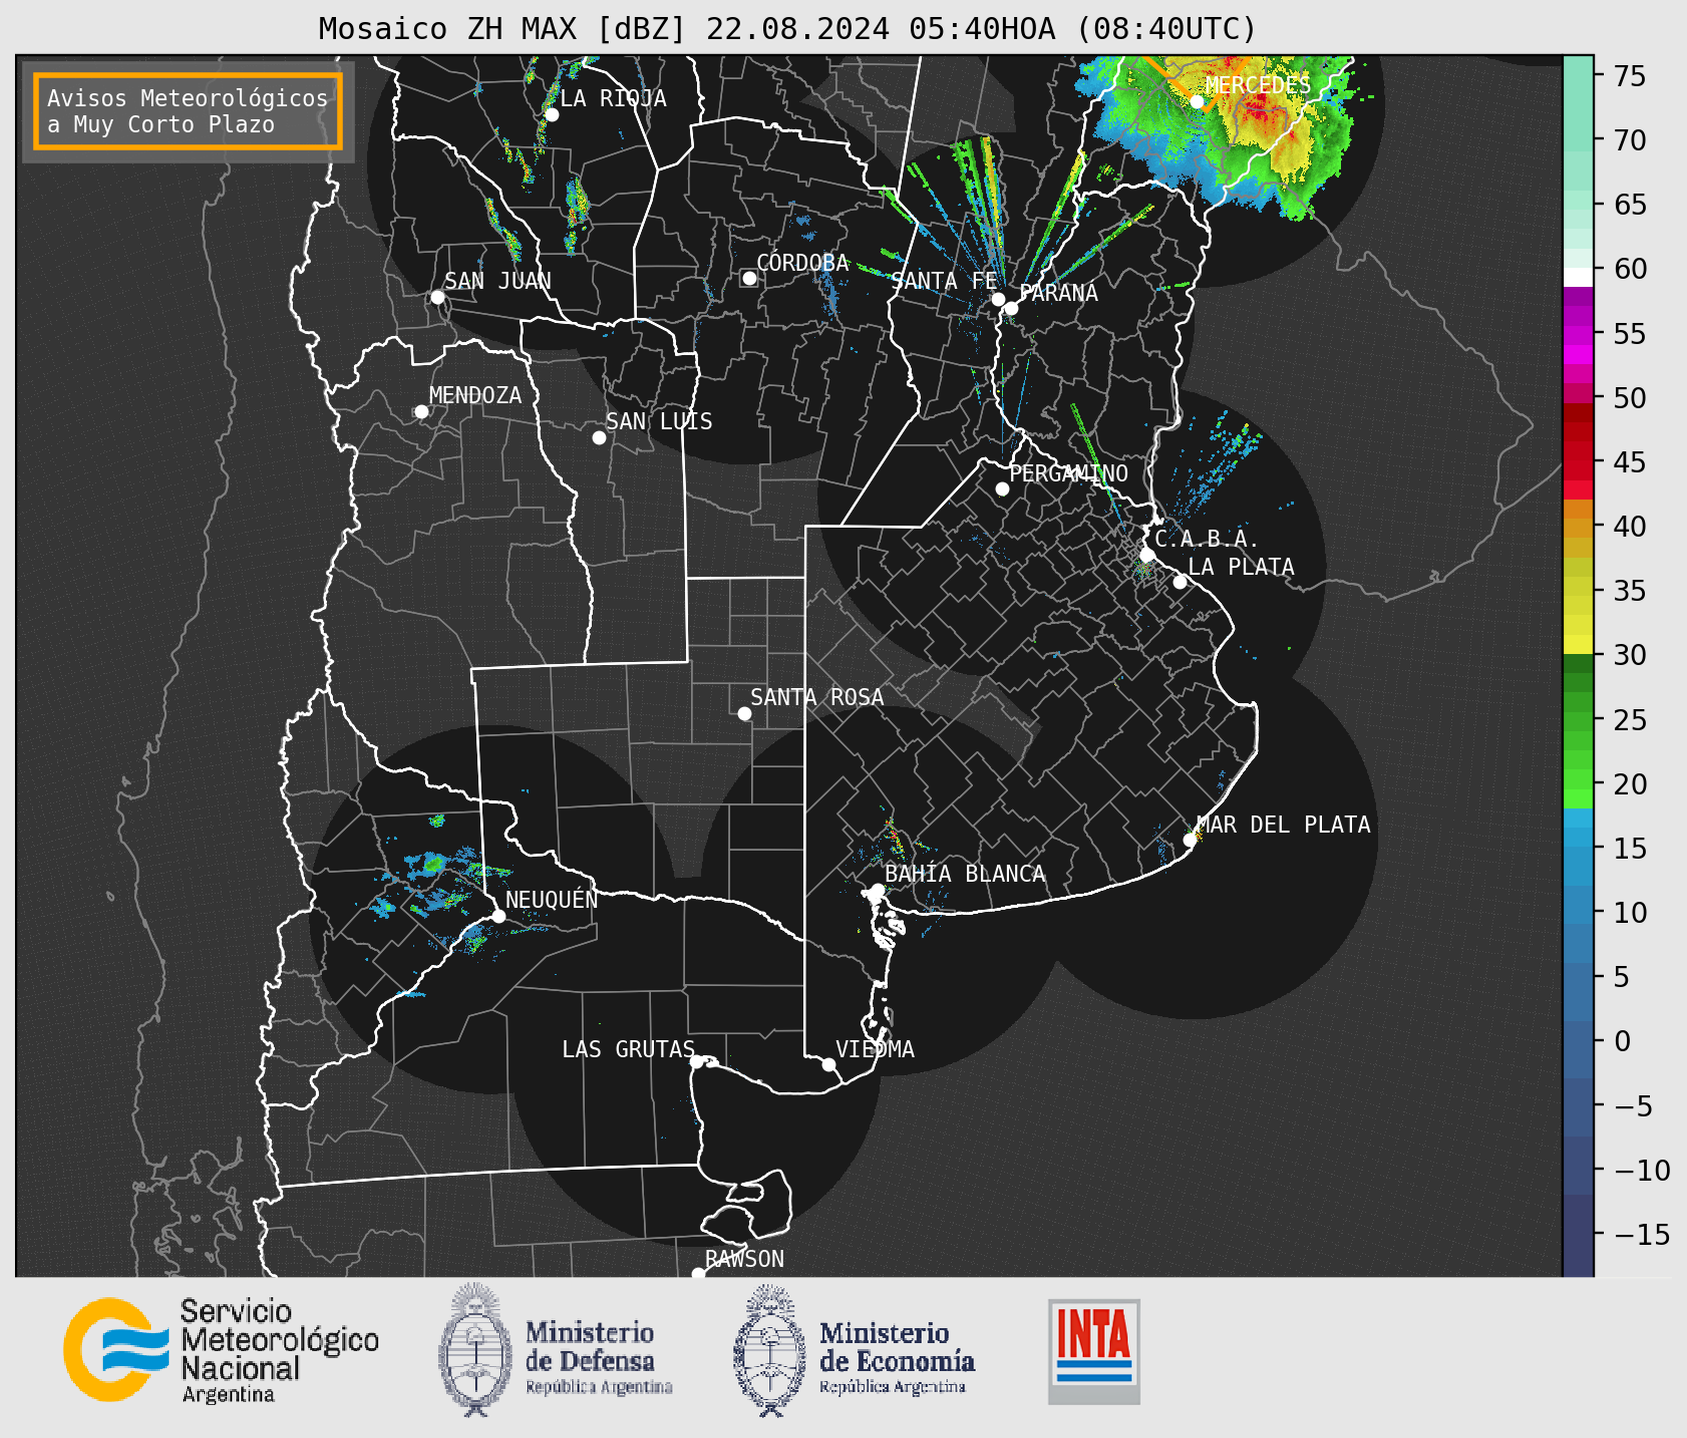Click the SANTA FE city label
The height and width of the screenshot is (1438, 1687).
click(944, 281)
